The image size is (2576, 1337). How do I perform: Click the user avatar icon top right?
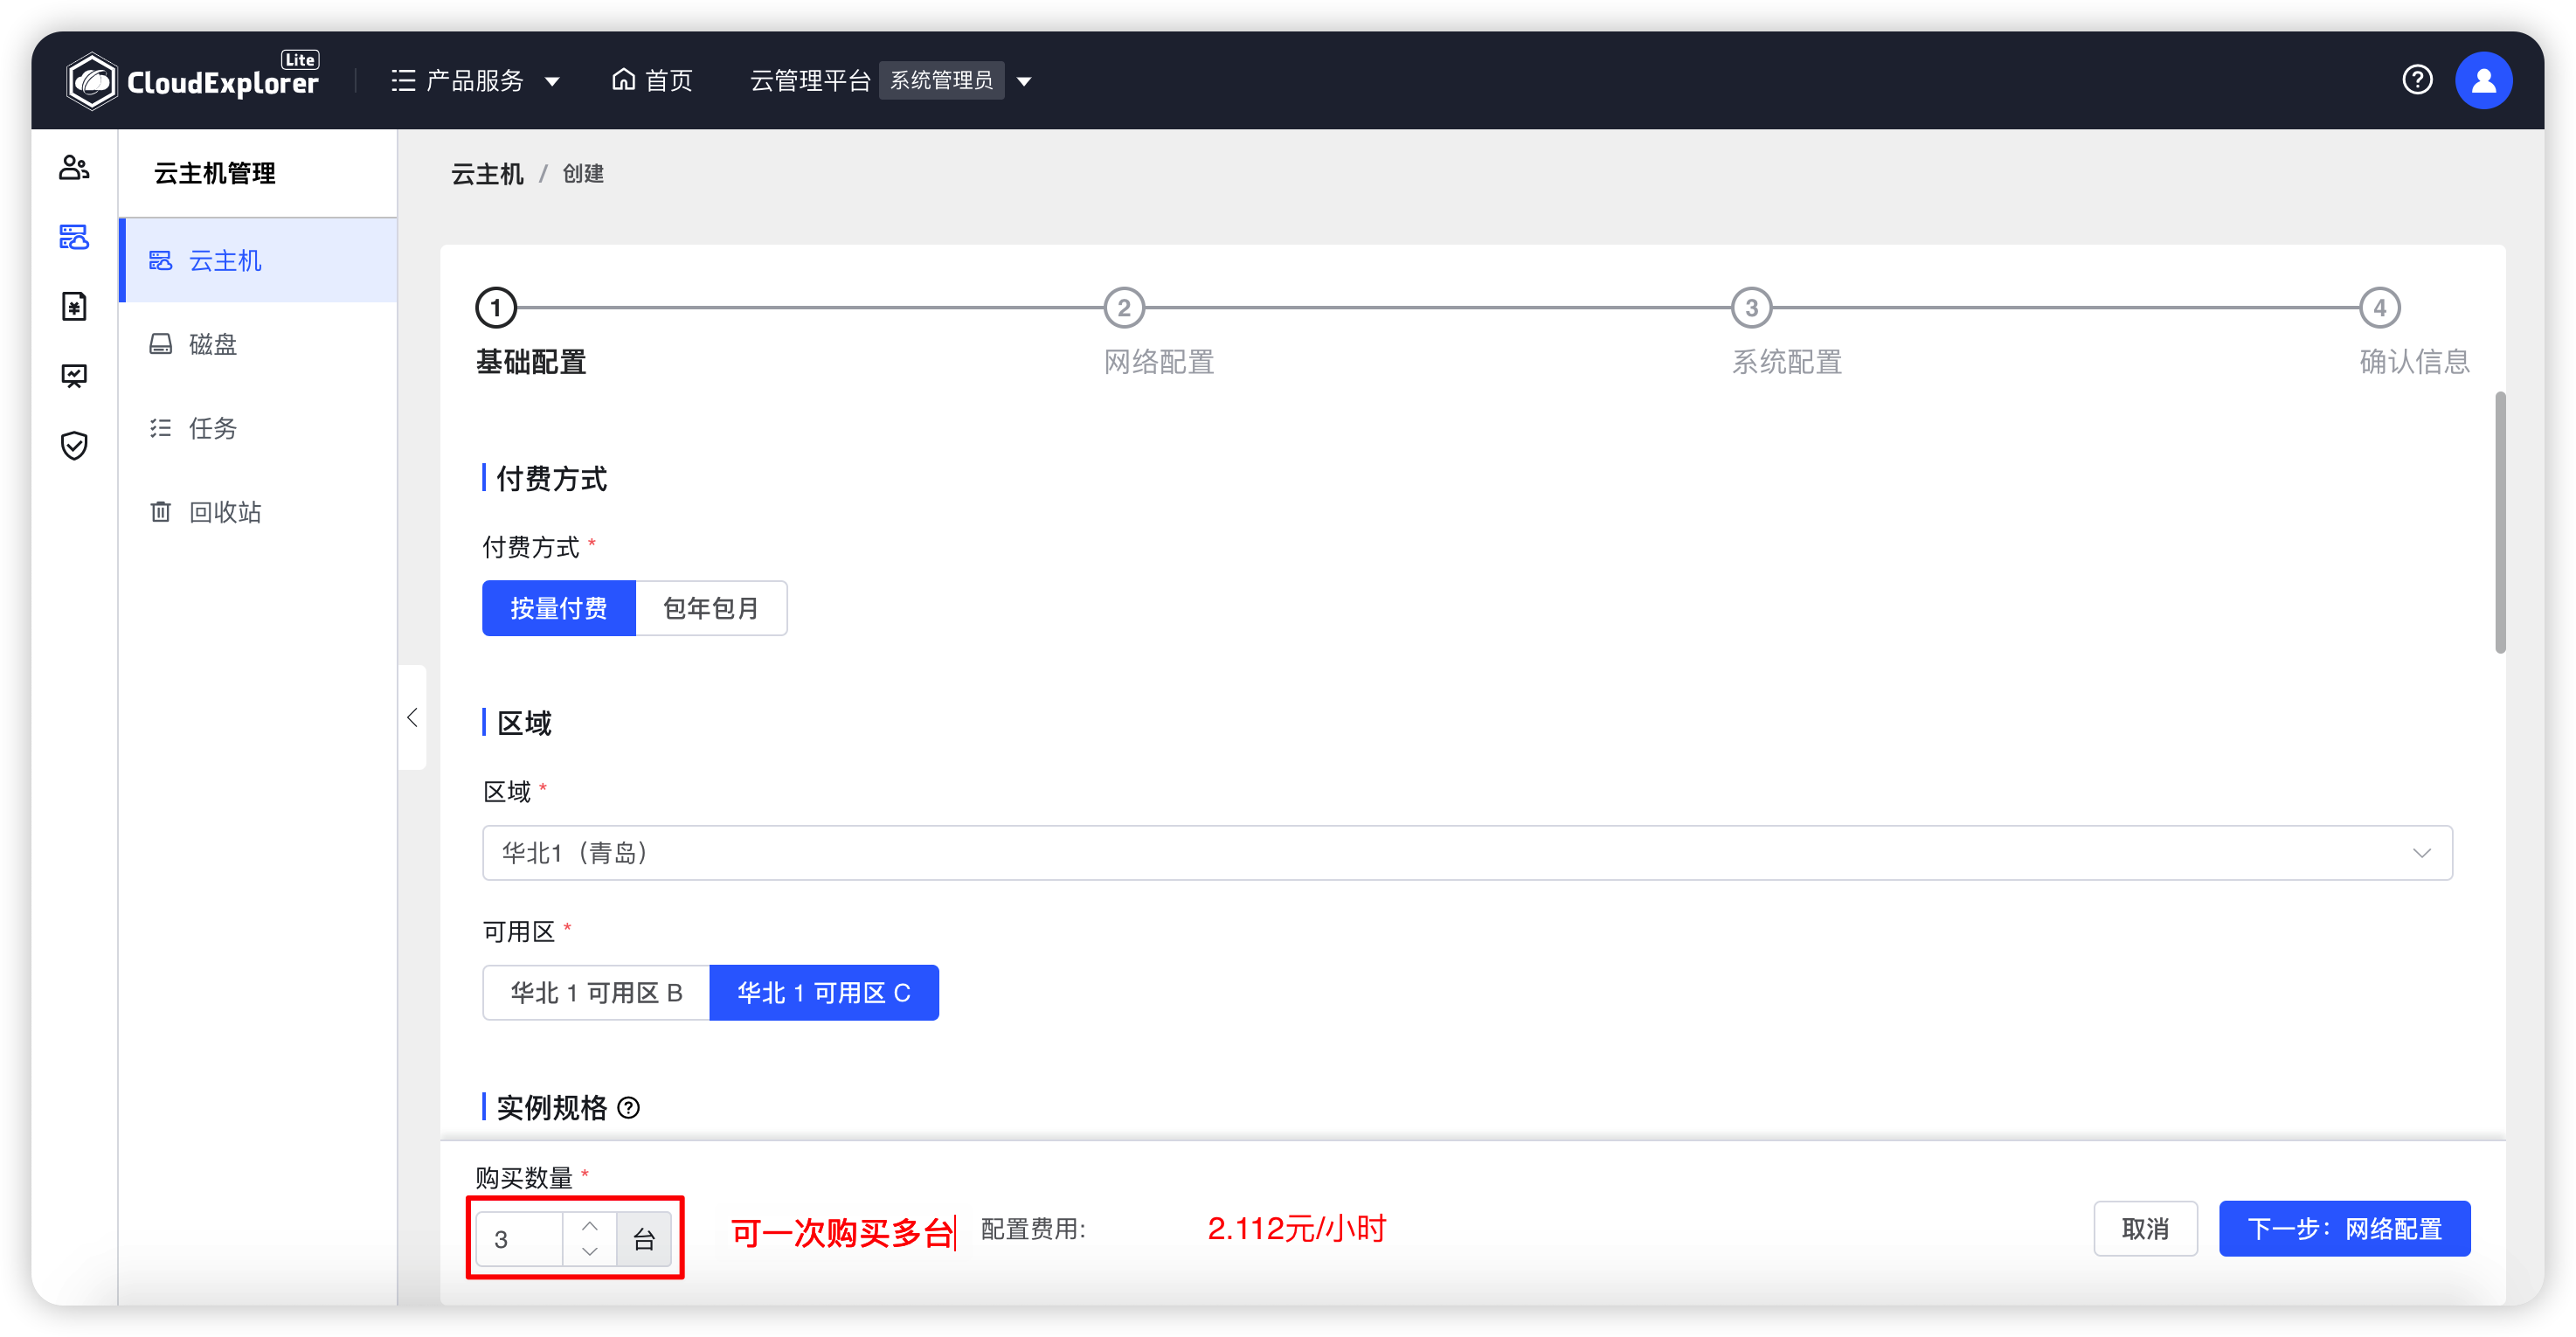pyautogui.click(x=2484, y=80)
